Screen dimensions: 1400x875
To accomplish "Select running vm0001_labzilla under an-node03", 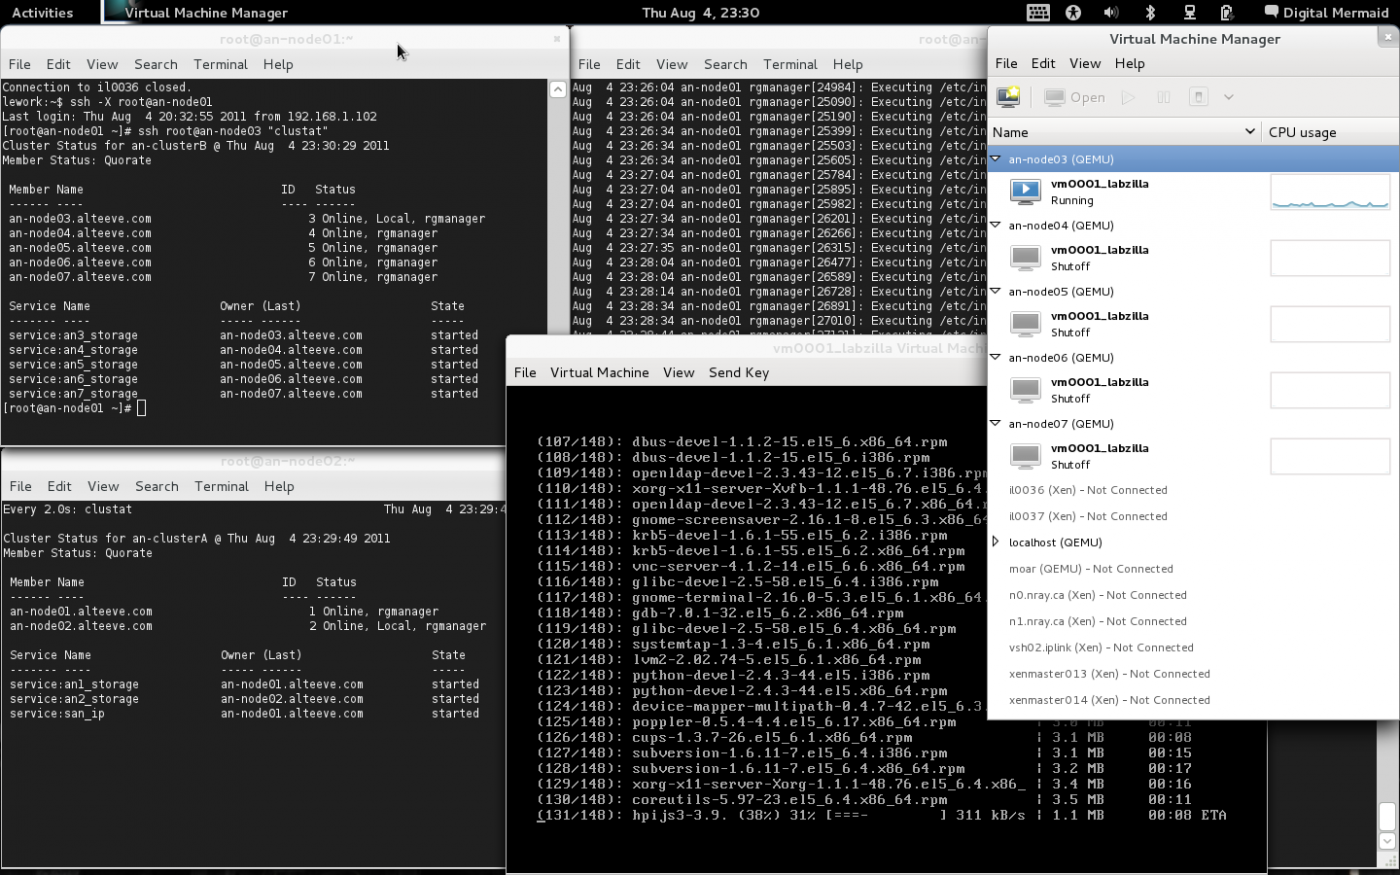I will (x=1099, y=192).
